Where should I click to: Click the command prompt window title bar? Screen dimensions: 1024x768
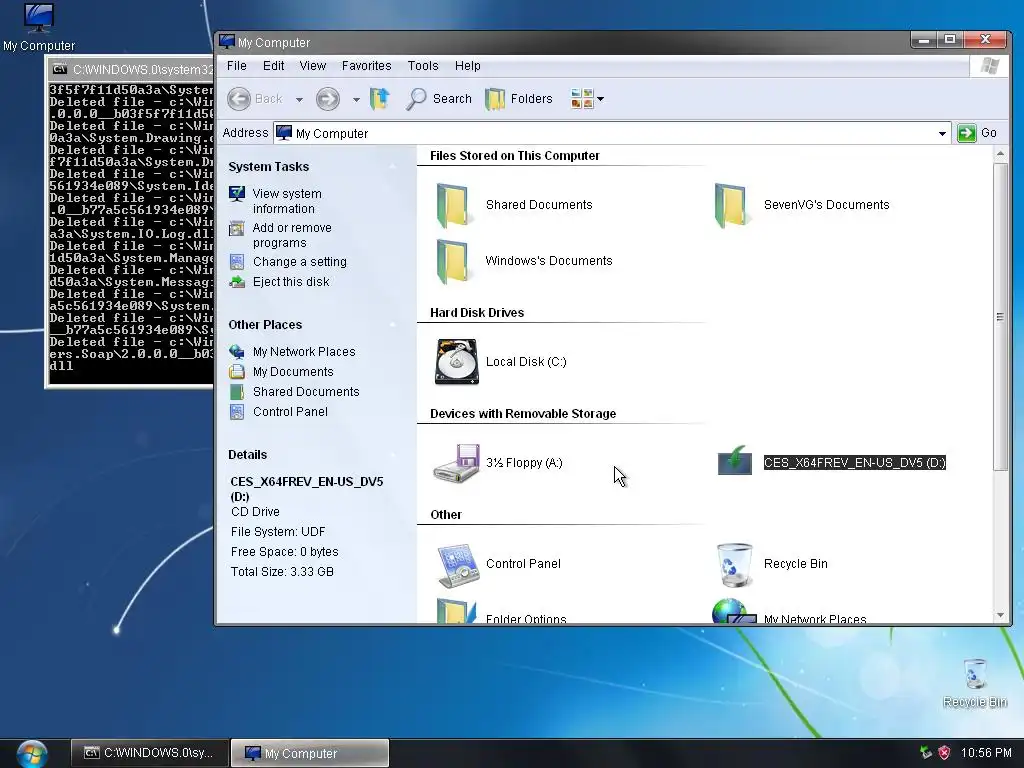[130, 69]
